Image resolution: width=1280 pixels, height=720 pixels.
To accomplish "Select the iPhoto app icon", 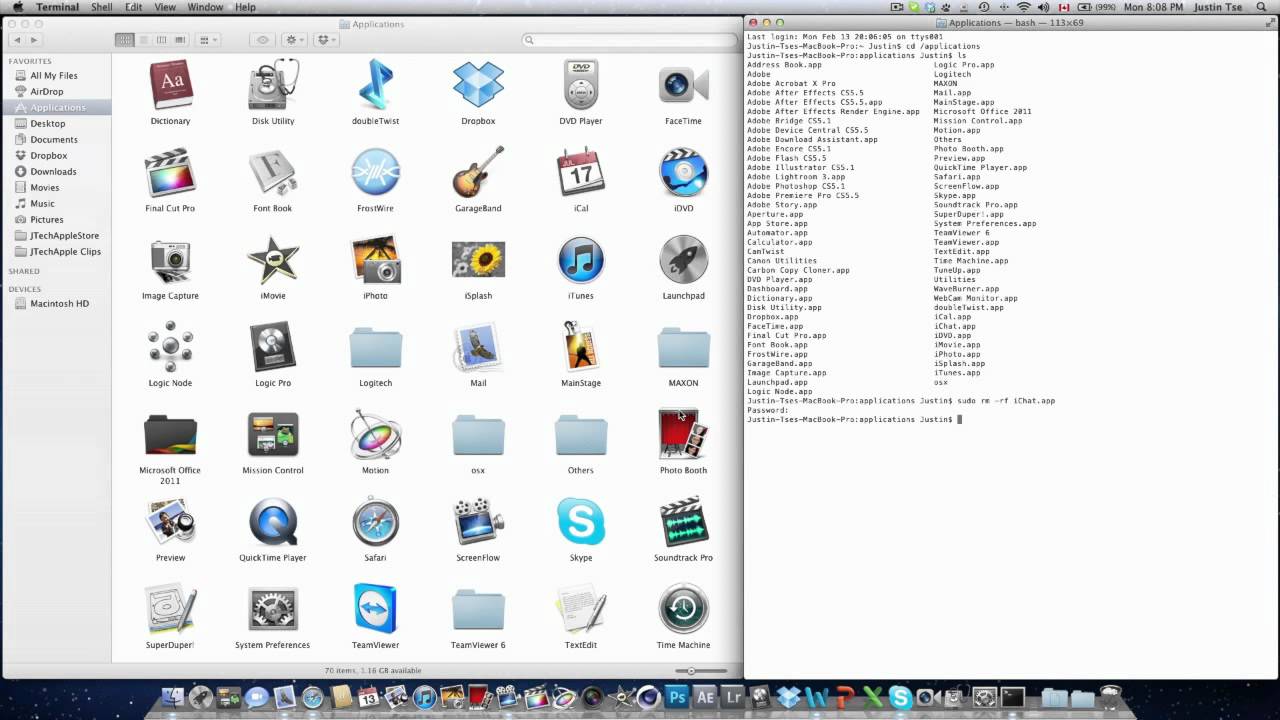I will pyautogui.click(x=376, y=260).
